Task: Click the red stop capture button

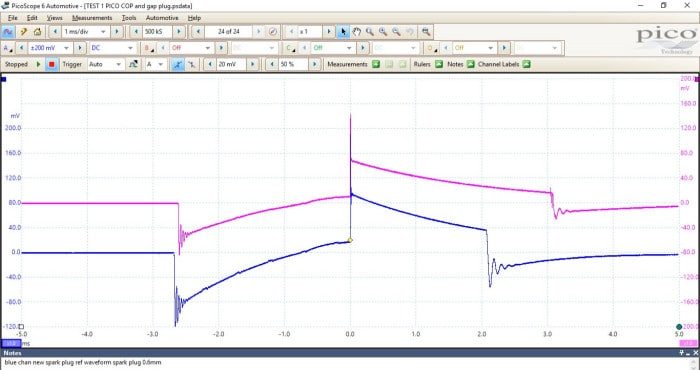Action: [x=51, y=64]
